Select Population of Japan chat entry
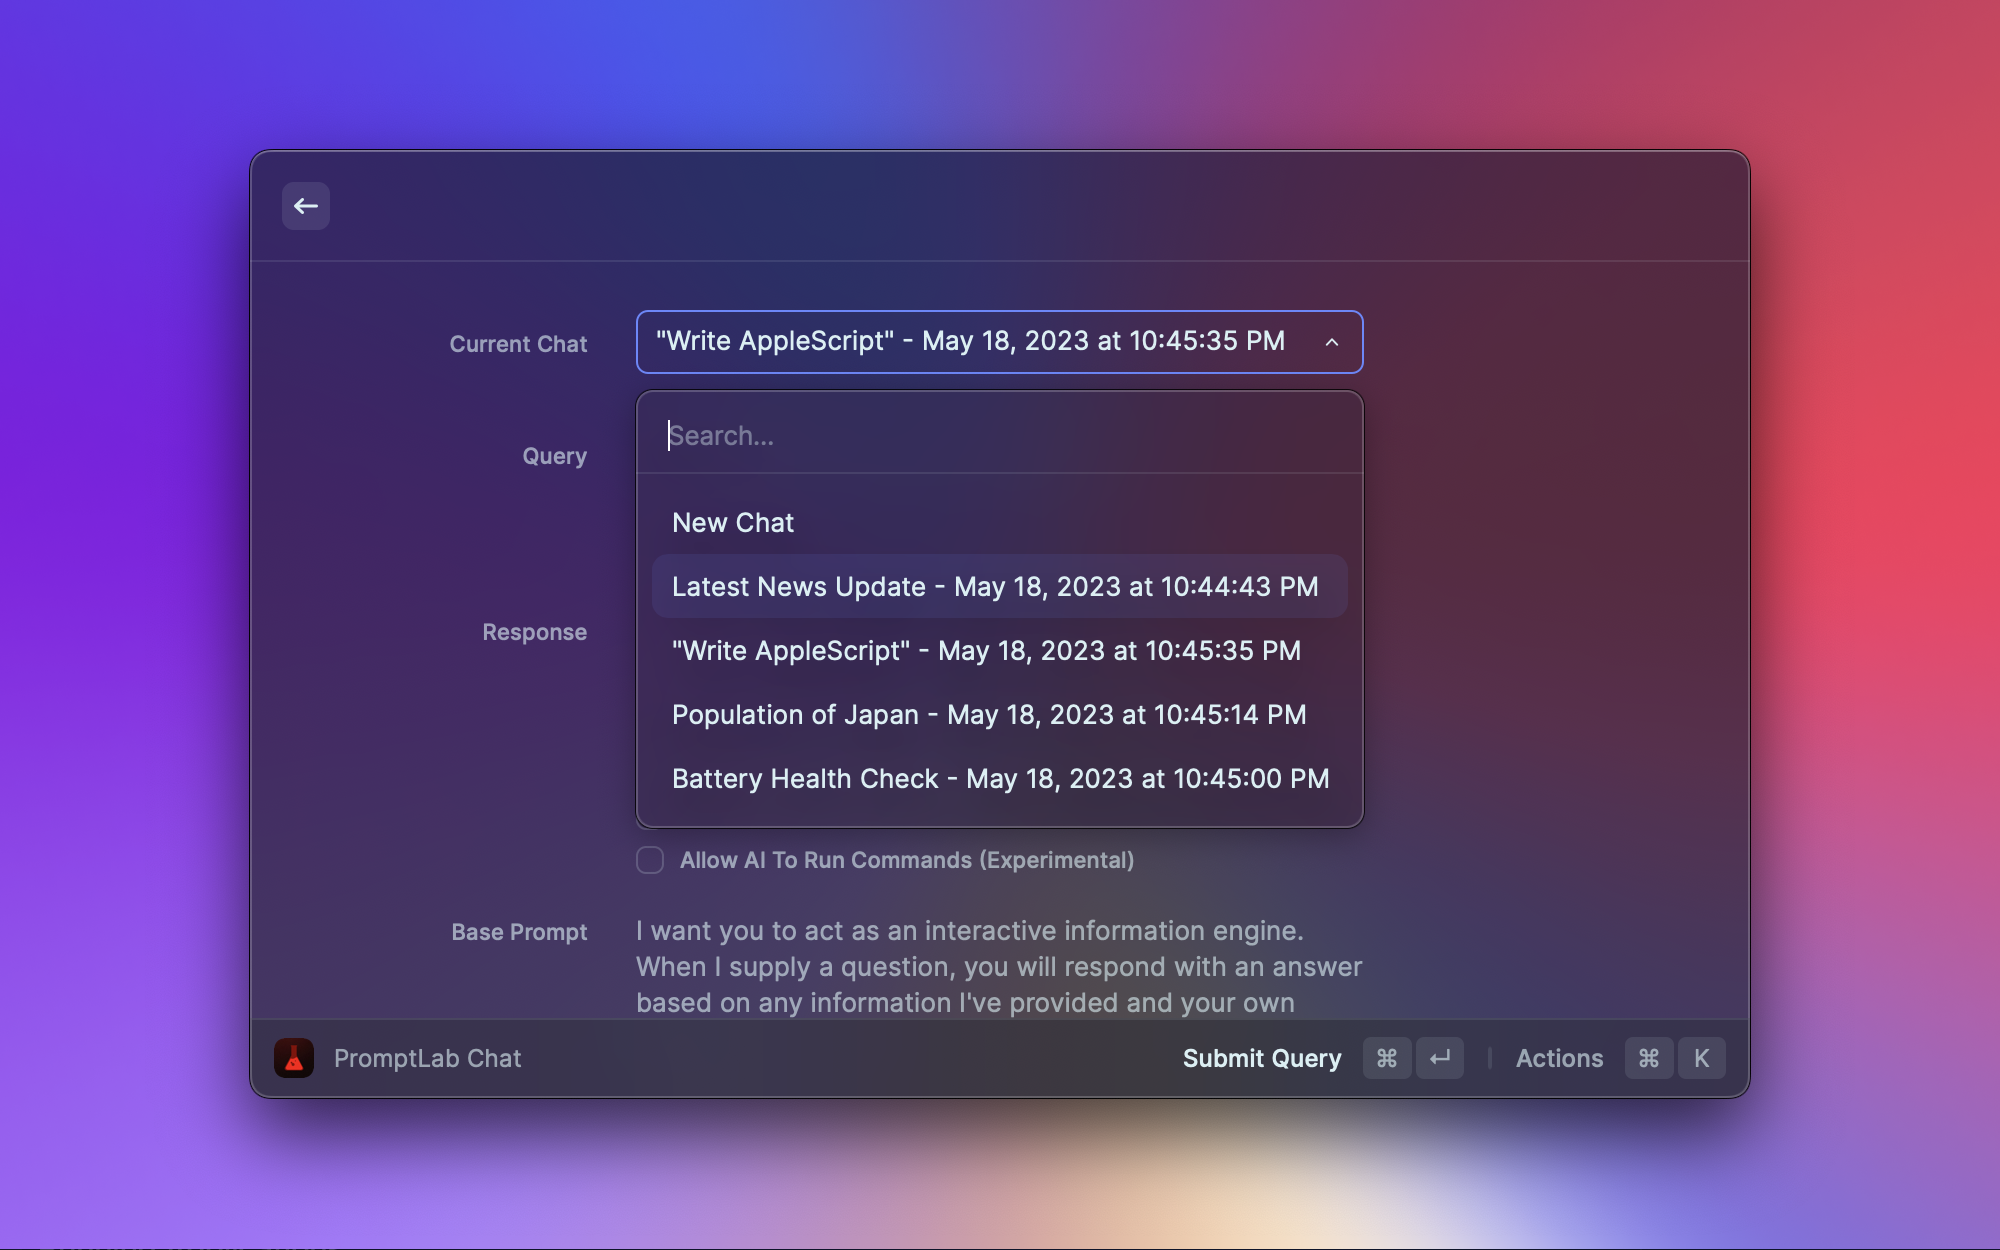 pos(1001,714)
